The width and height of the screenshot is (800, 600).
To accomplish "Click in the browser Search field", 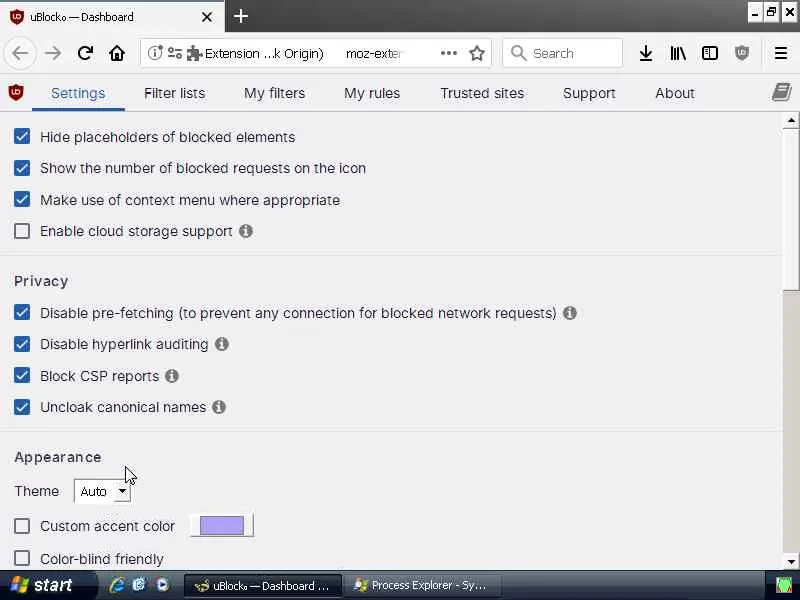I will (562, 53).
